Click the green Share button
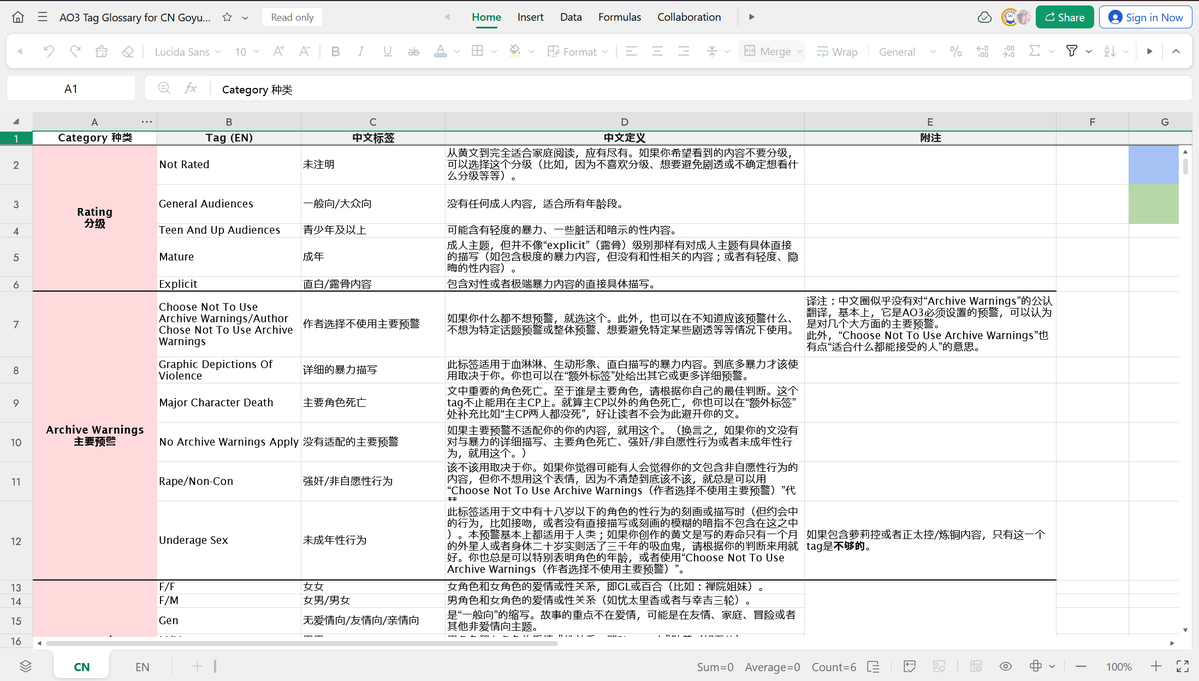The width and height of the screenshot is (1199, 681). pos(1064,17)
